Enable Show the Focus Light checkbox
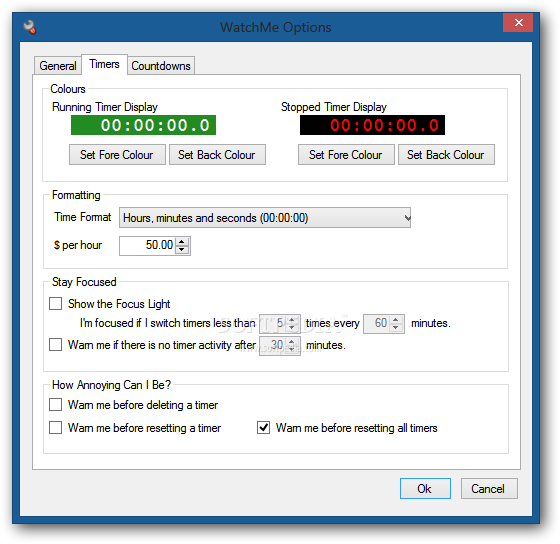560x544 pixels. pos(55,304)
